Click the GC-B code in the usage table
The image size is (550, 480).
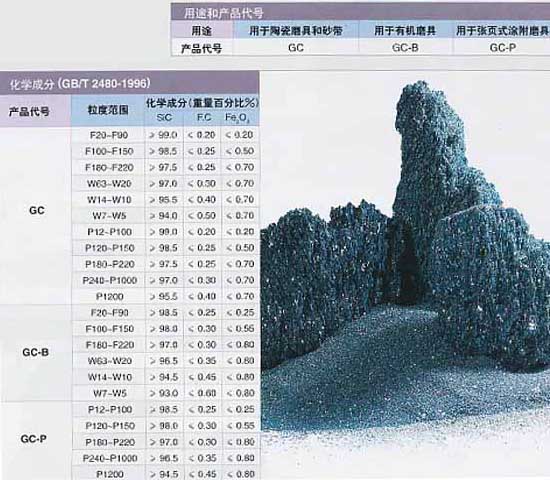coord(405,48)
